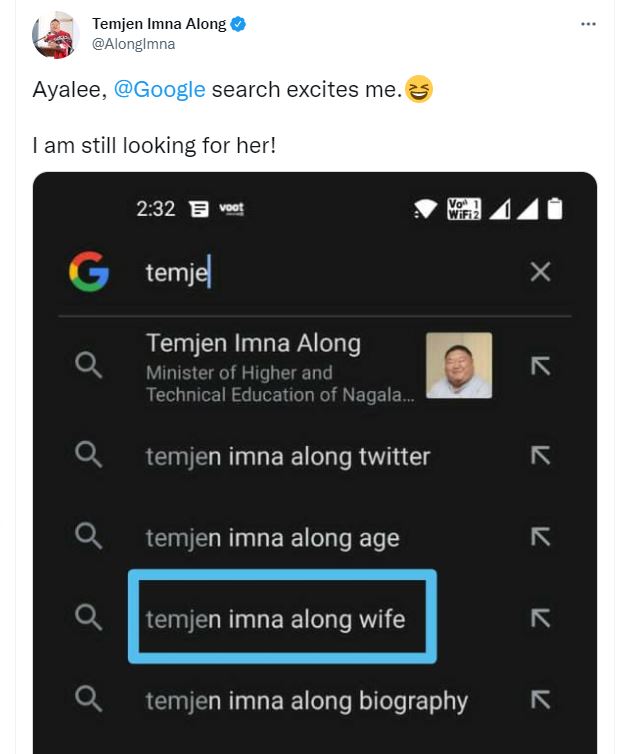The width and height of the screenshot is (629, 754).
Task: Click the minister's photo thumbnail in suggestions
Action: click(x=459, y=366)
